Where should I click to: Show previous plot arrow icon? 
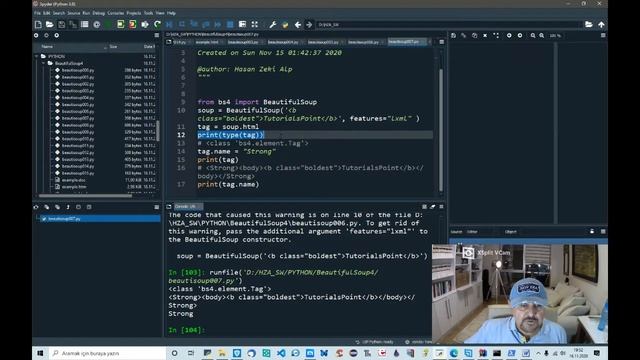pyautogui.click(x=509, y=36)
